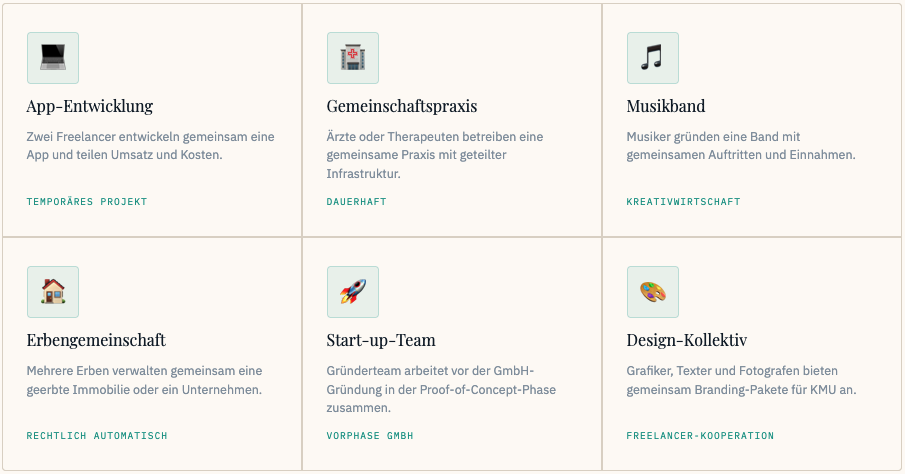The width and height of the screenshot is (905, 474).
Task: Open the Gemeinschaftspraxis heading
Action: [x=402, y=106]
